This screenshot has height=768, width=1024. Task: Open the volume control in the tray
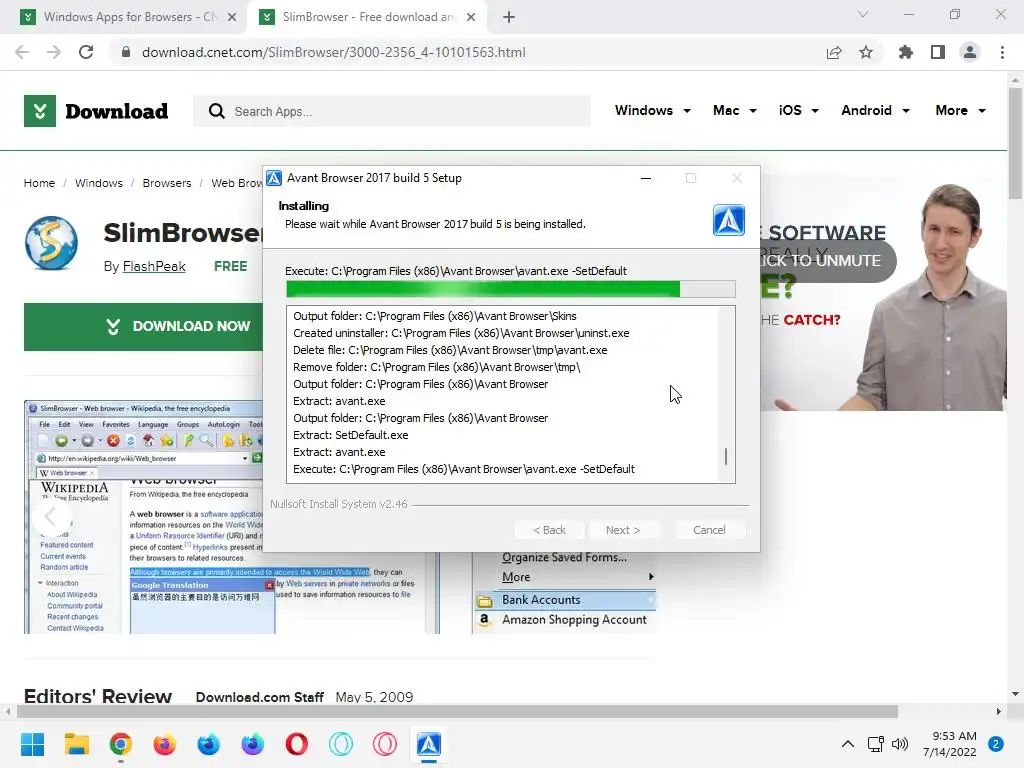pyautogui.click(x=900, y=744)
